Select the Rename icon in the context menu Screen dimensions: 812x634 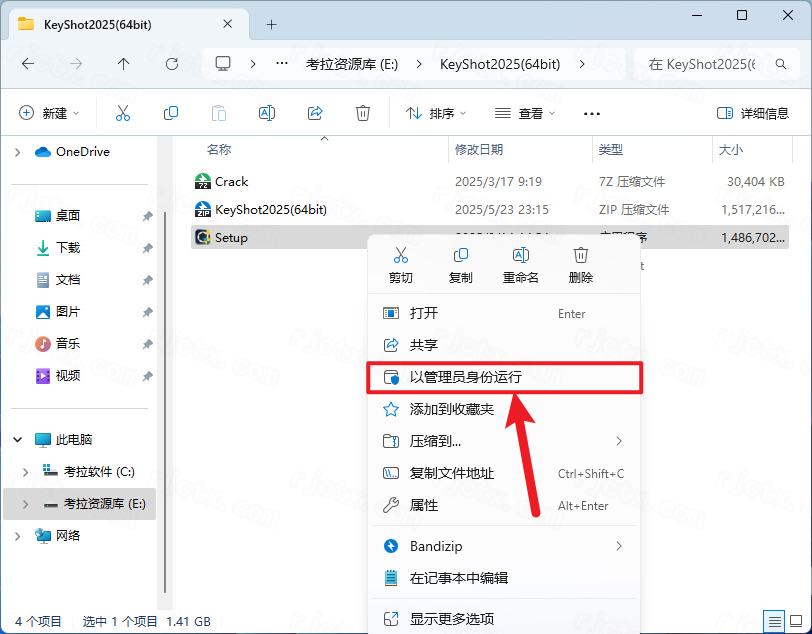point(520,256)
